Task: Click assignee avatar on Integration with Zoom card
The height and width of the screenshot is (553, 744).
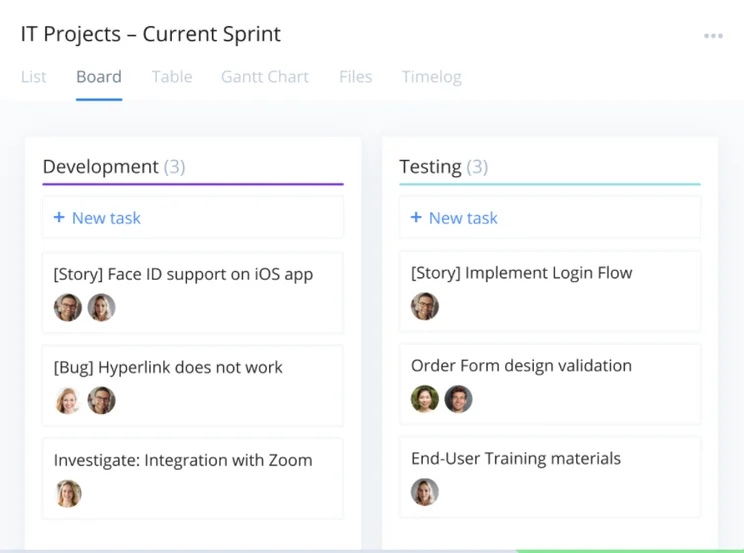Action: tap(67, 494)
